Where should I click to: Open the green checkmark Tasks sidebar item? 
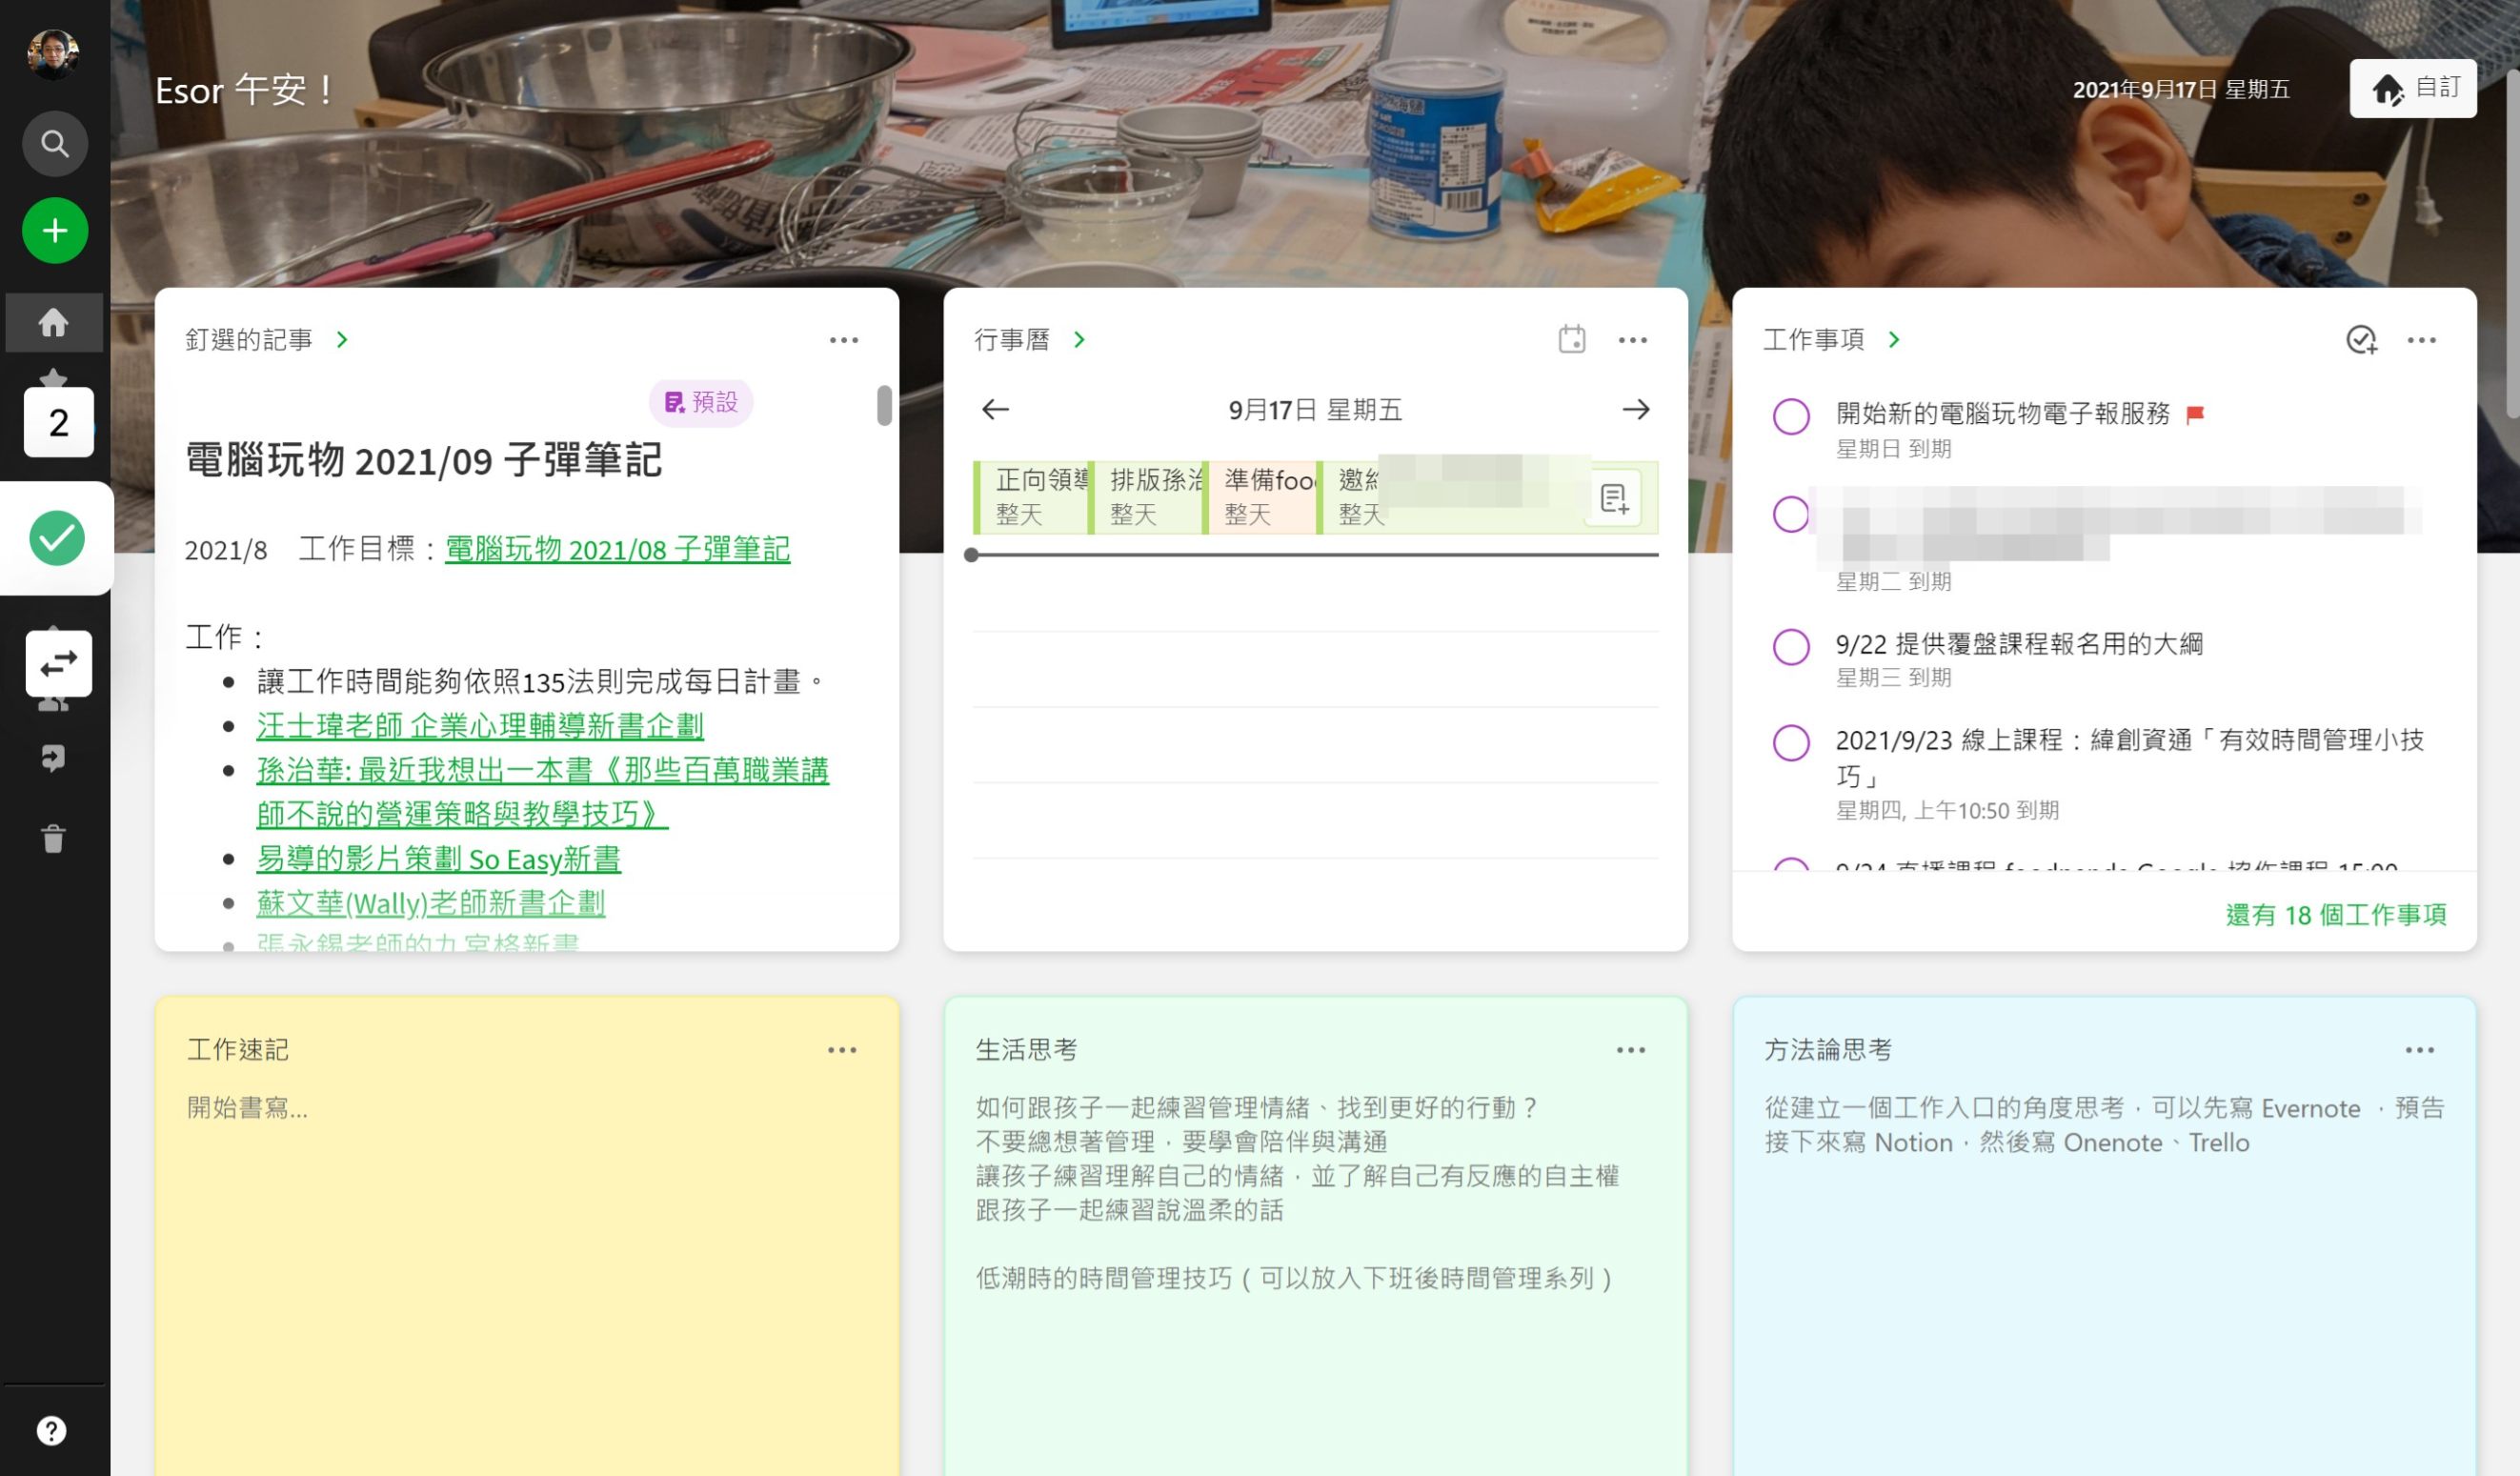tap(57, 538)
